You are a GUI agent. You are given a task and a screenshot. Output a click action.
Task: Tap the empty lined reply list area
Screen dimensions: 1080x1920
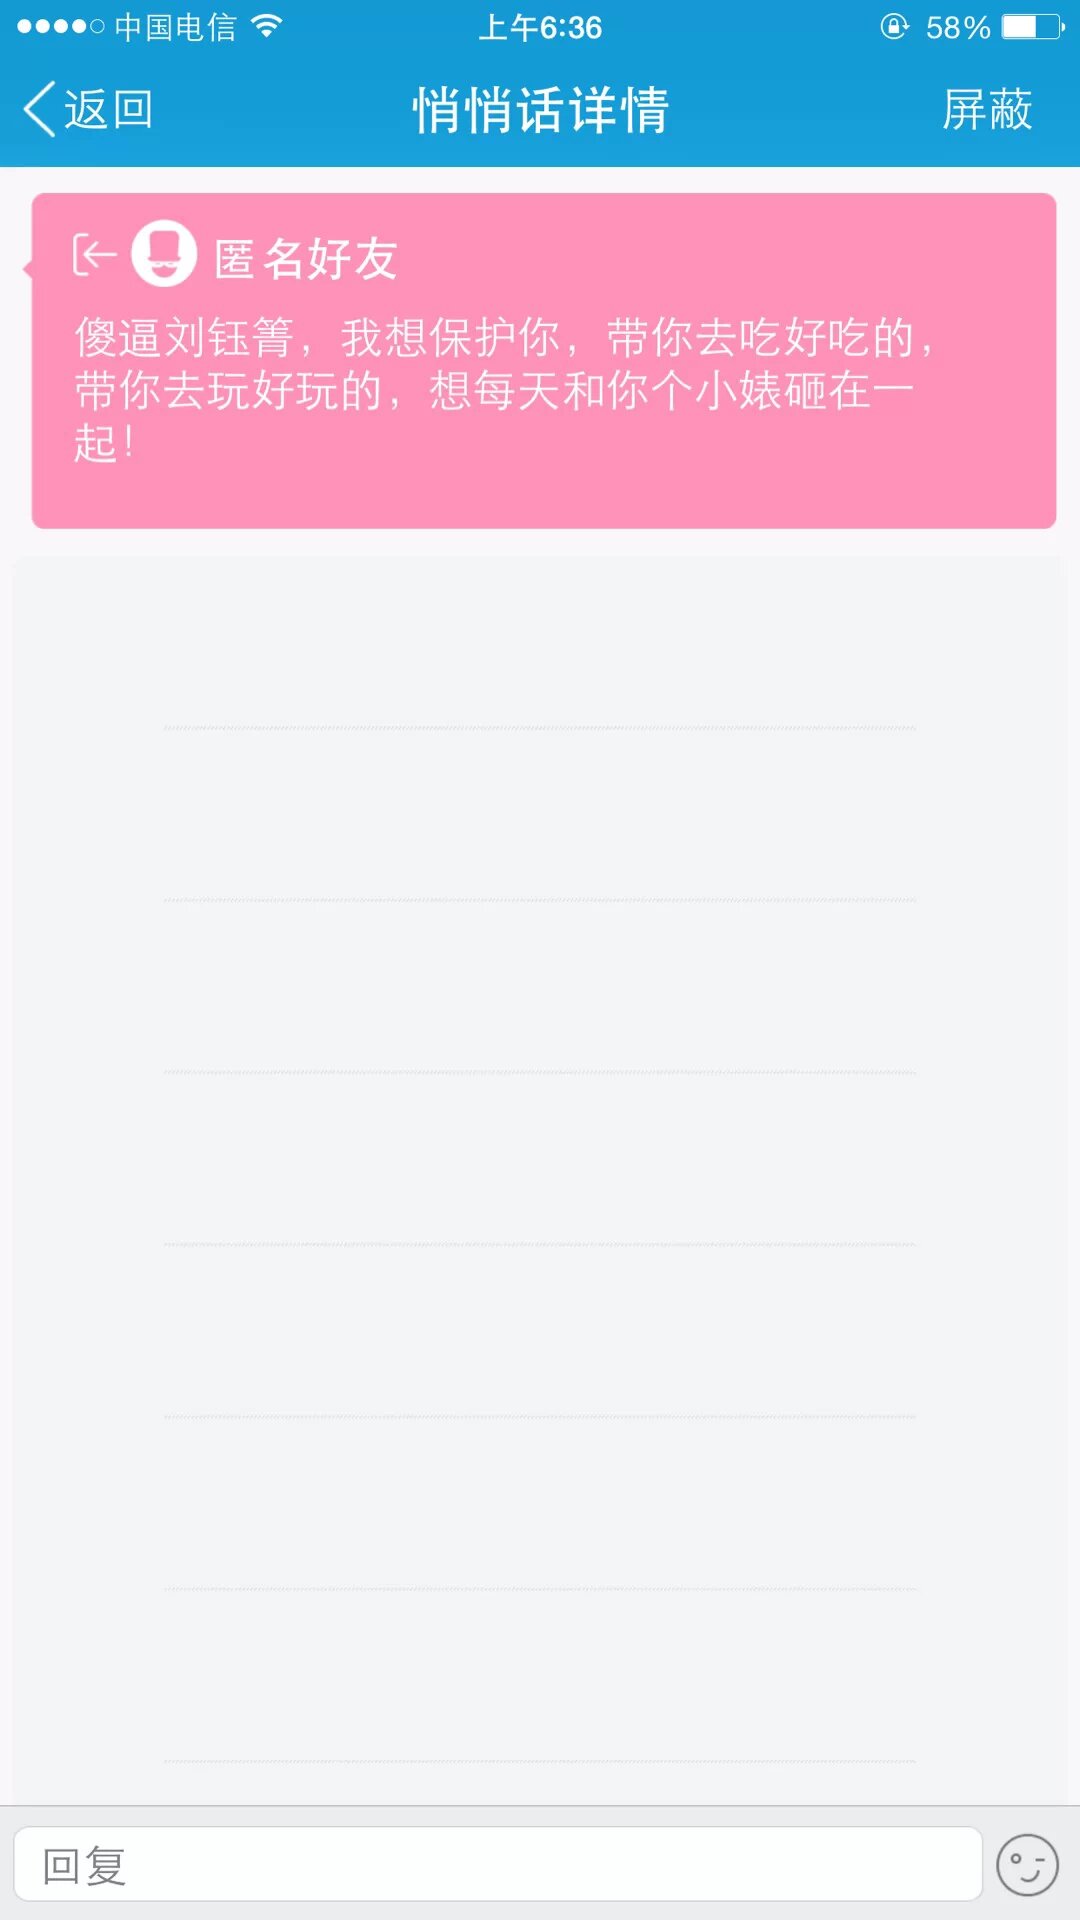point(540,1150)
